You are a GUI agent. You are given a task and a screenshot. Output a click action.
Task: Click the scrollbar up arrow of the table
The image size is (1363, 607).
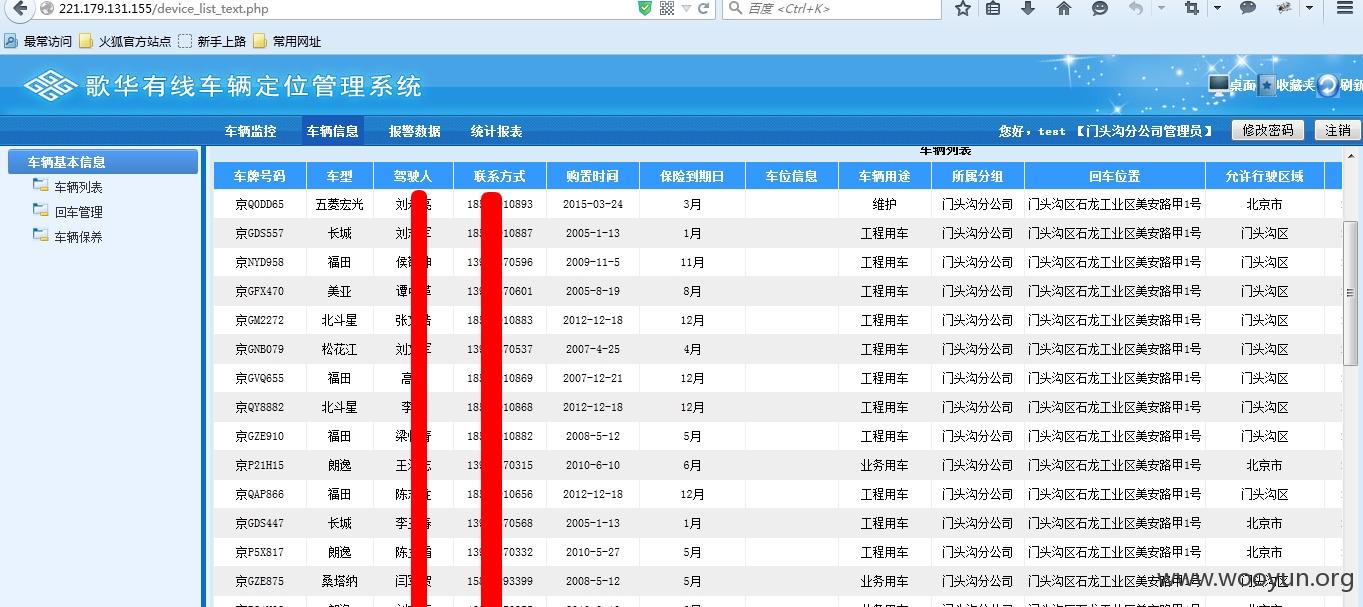pyautogui.click(x=1351, y=156)
